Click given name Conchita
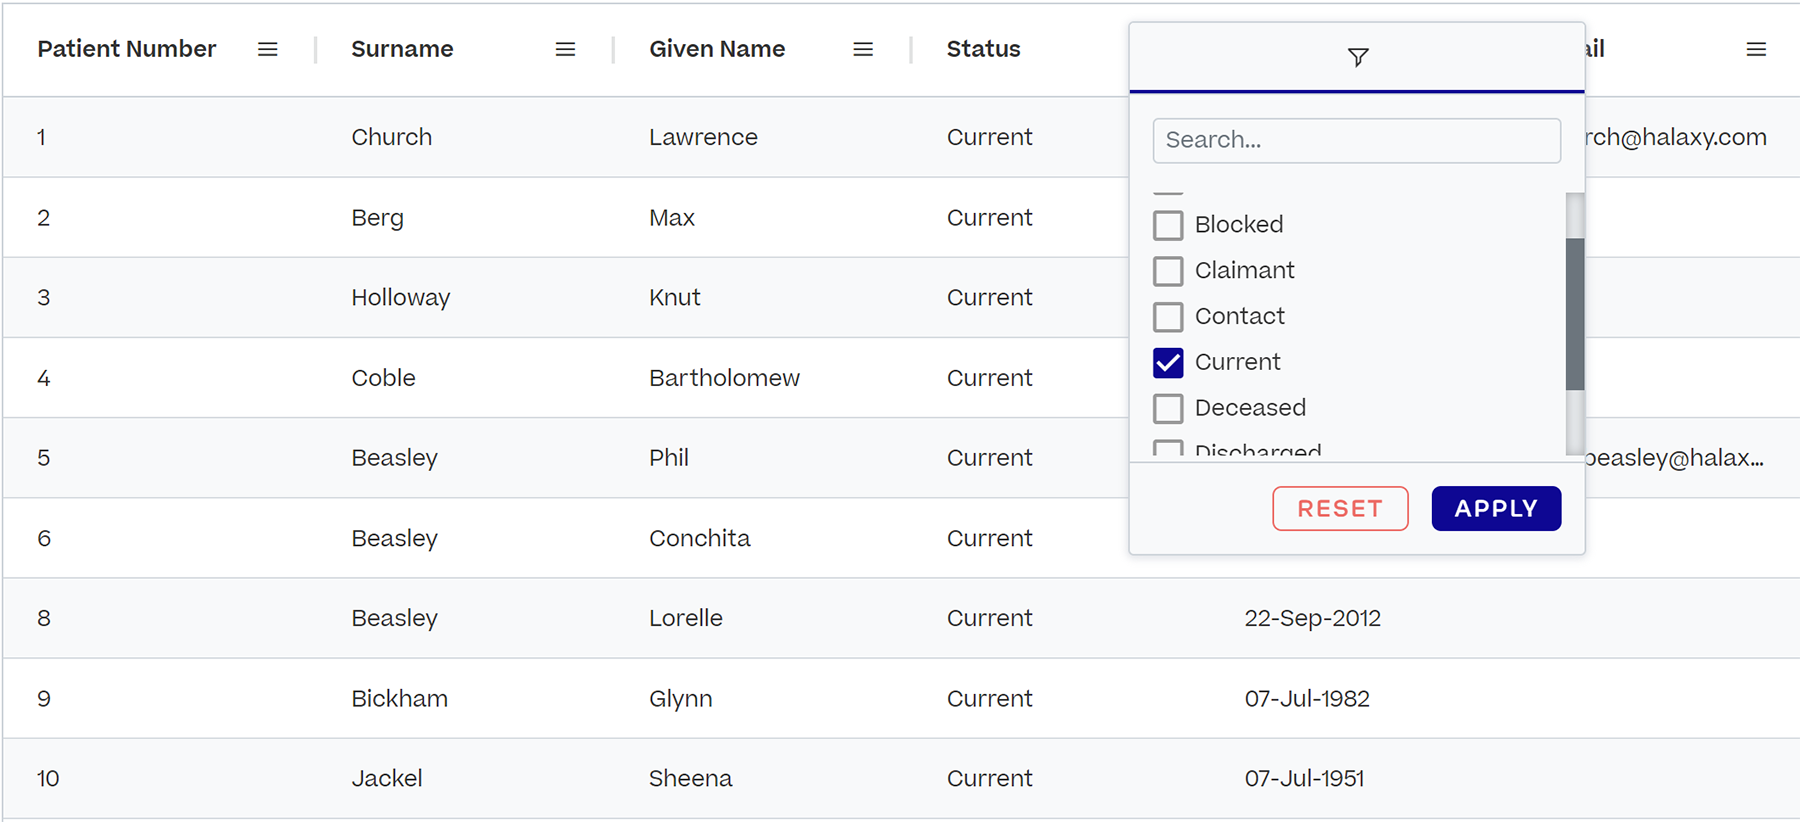1800x822 pixels. (700, 538)
